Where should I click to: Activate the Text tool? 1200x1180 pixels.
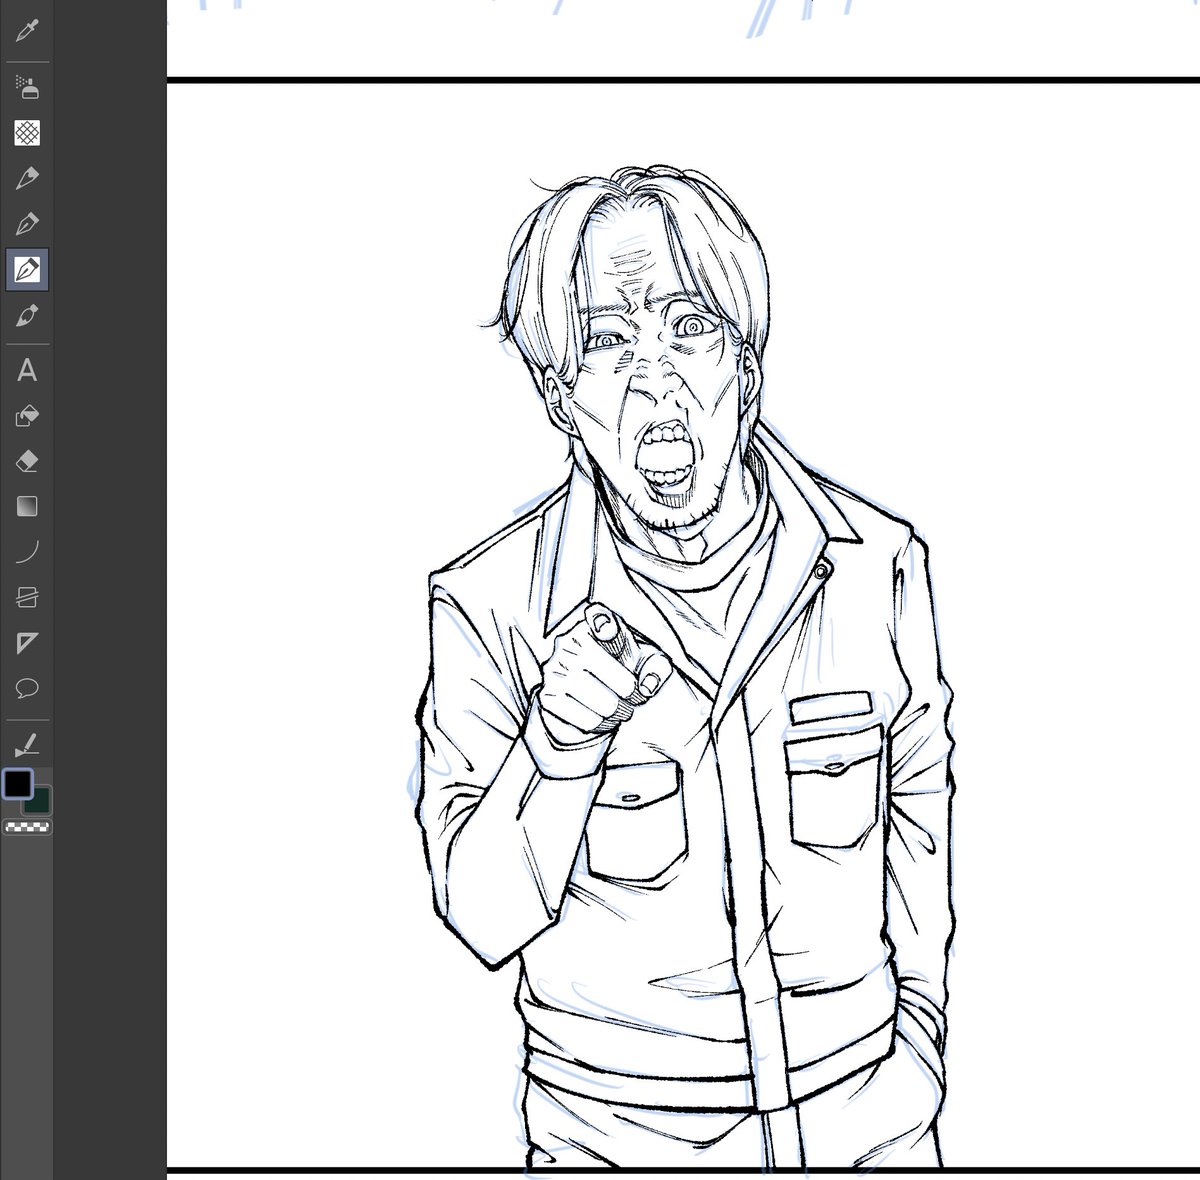[x=27, y=371]
